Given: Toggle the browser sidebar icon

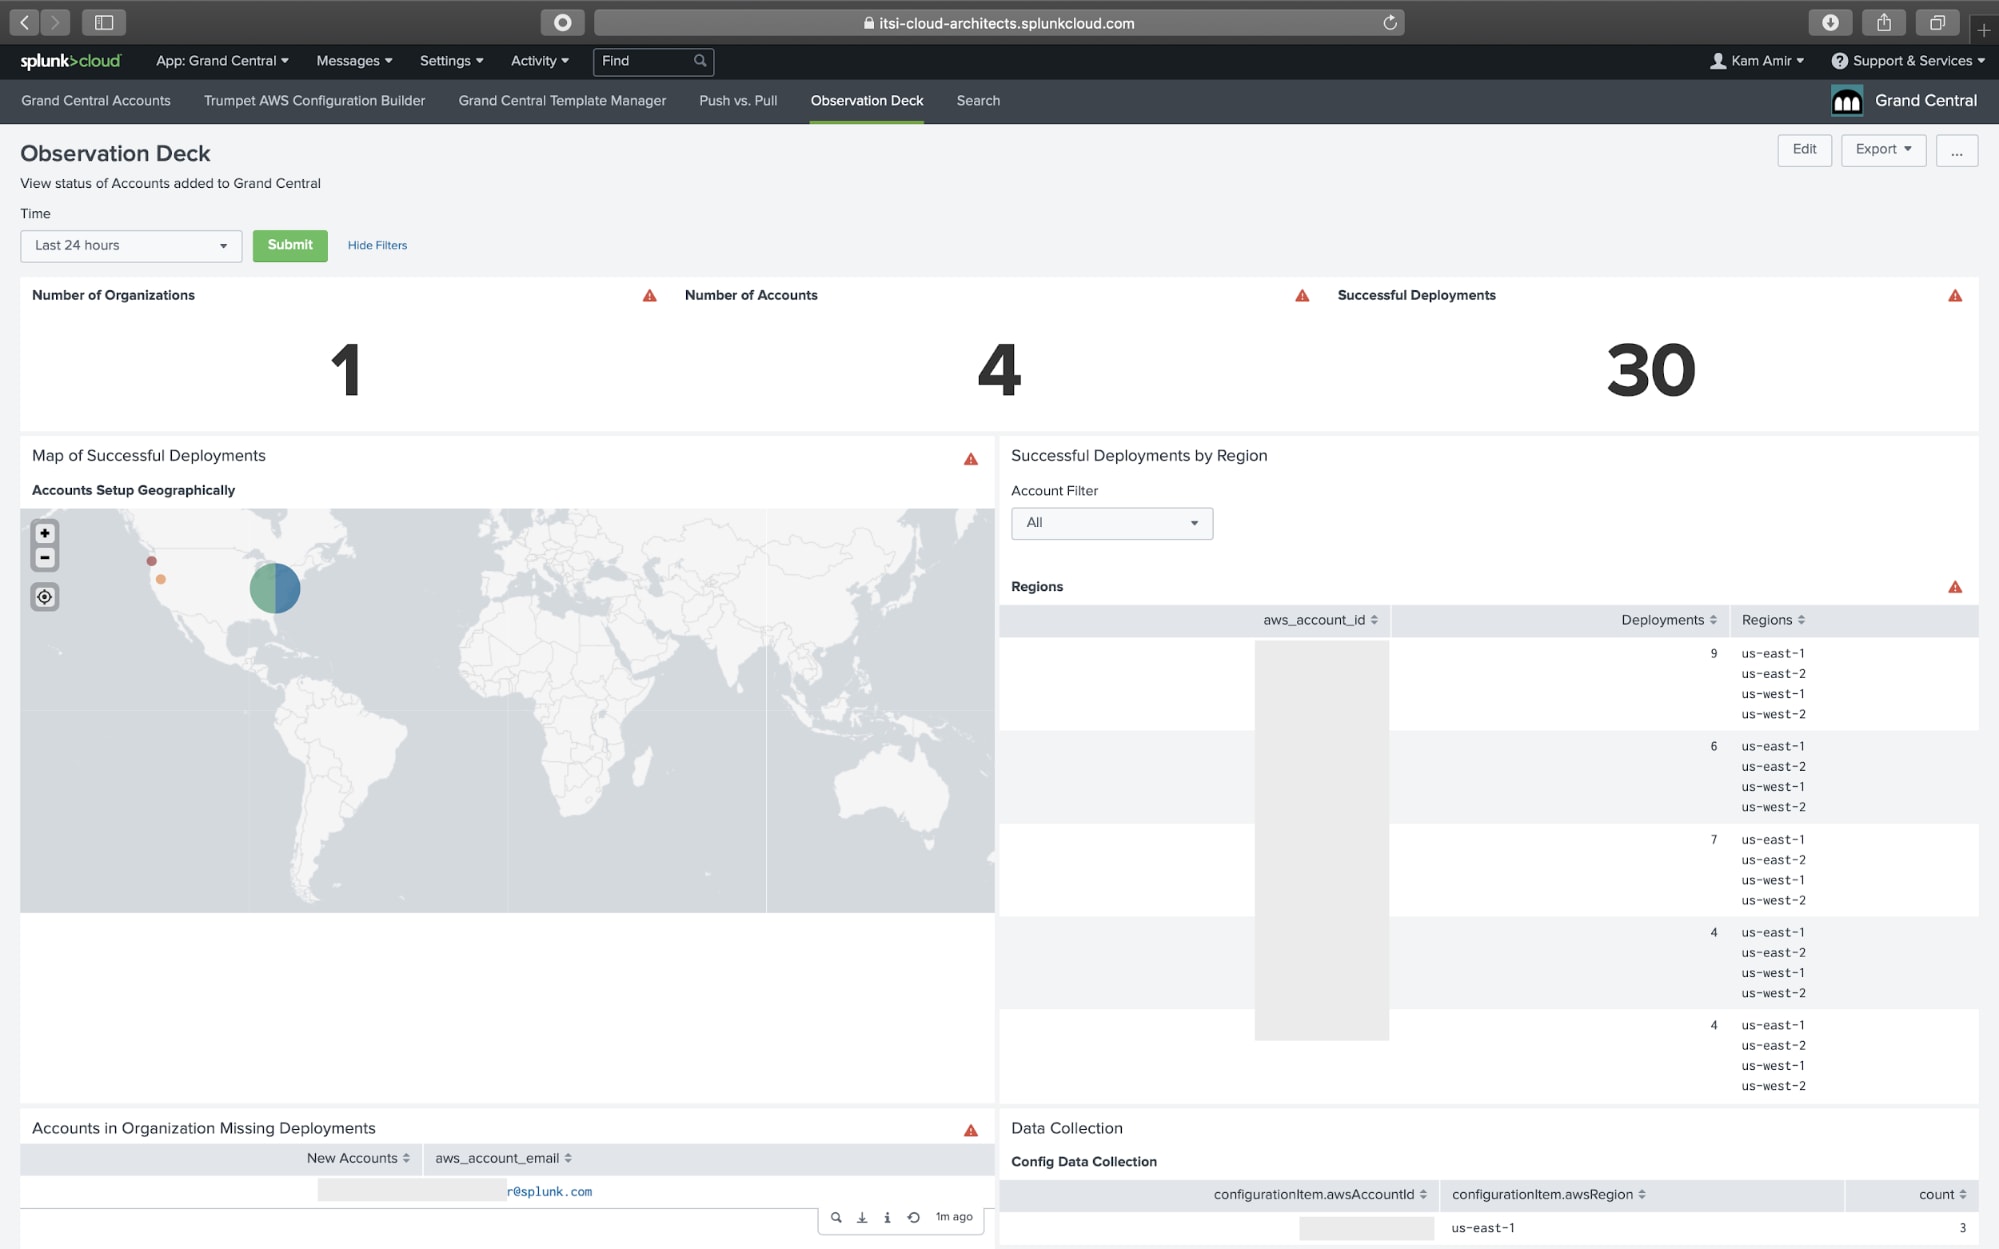Looking at the screenshot, I should (x=103, y=22).
